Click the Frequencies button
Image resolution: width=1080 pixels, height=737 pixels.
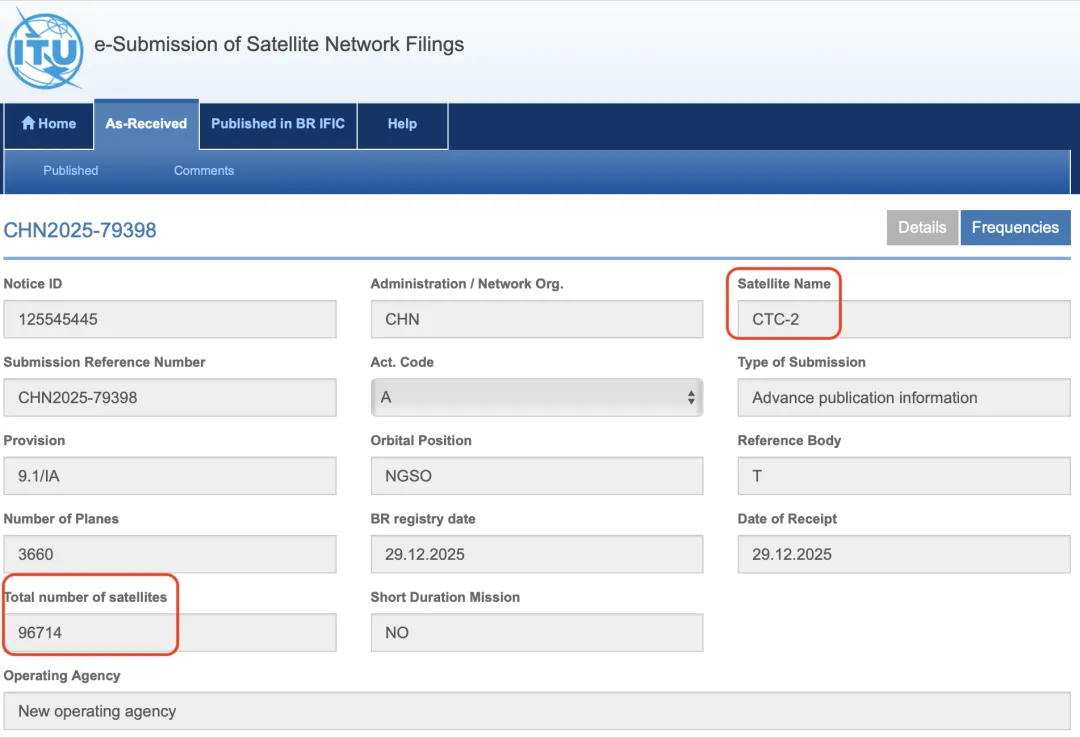pyautogui.click(x=1015, y=228)
